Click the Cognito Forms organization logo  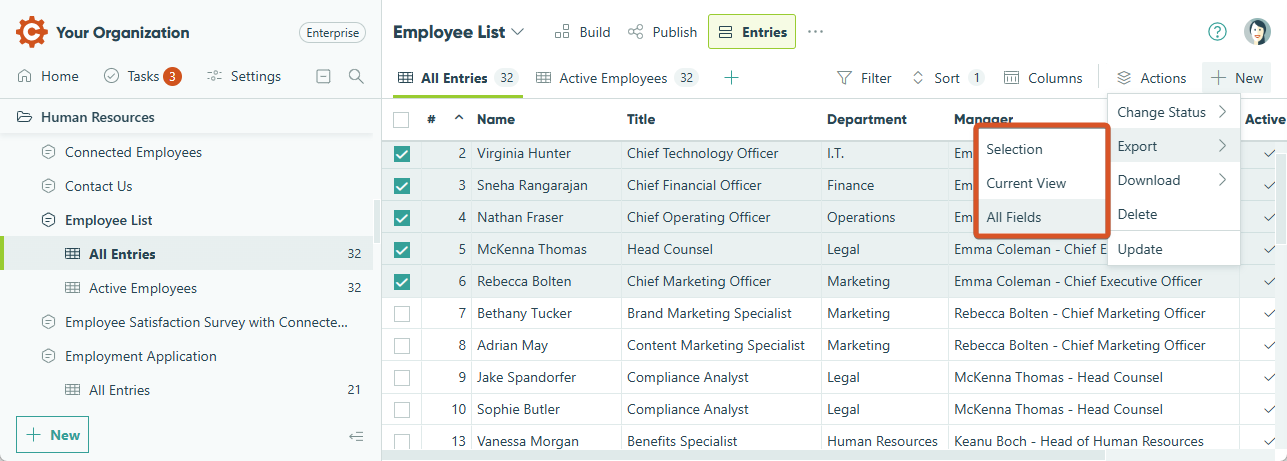click(x=32, y=32)
